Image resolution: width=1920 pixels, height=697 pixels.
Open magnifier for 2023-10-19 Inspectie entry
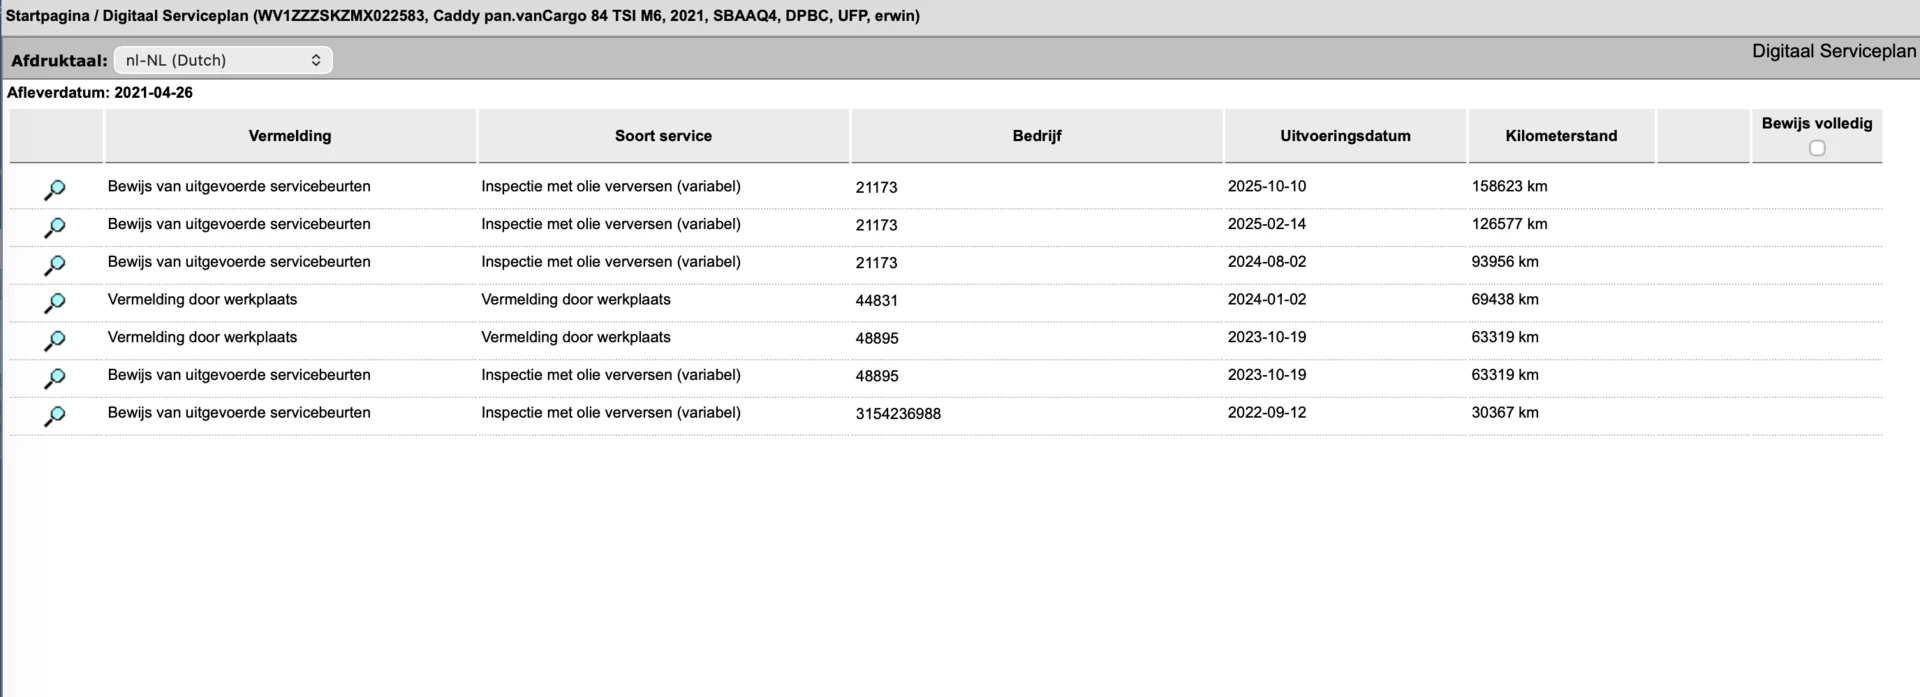pos(55,378)
